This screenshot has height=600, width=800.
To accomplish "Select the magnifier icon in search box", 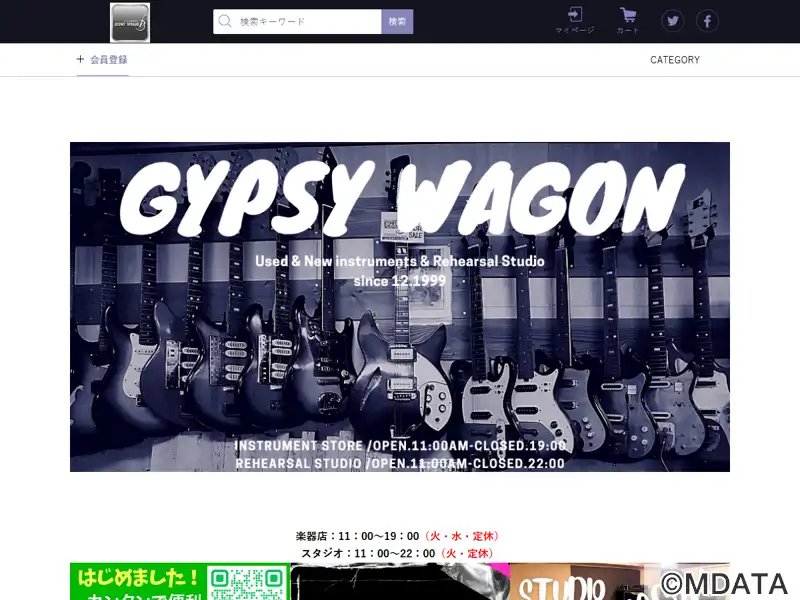I will coord(224,21).
